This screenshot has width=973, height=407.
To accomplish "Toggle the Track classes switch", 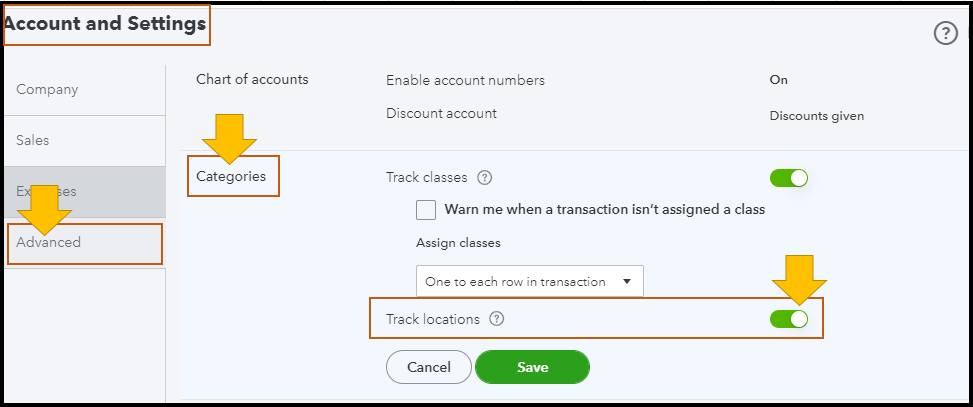I will click(x=788, y=178).
